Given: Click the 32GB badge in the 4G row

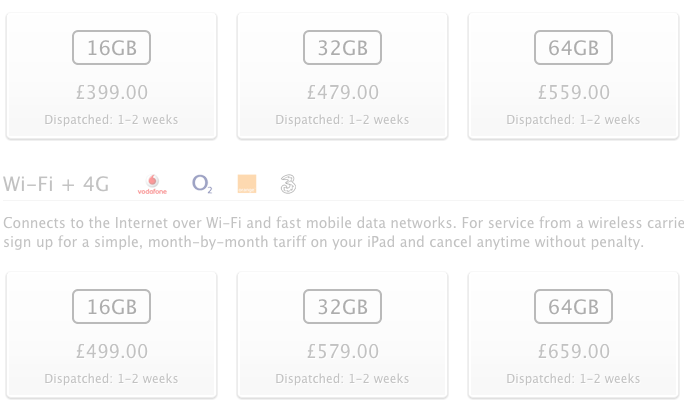Looking at the screenshot, I should (x=342, y=307).
